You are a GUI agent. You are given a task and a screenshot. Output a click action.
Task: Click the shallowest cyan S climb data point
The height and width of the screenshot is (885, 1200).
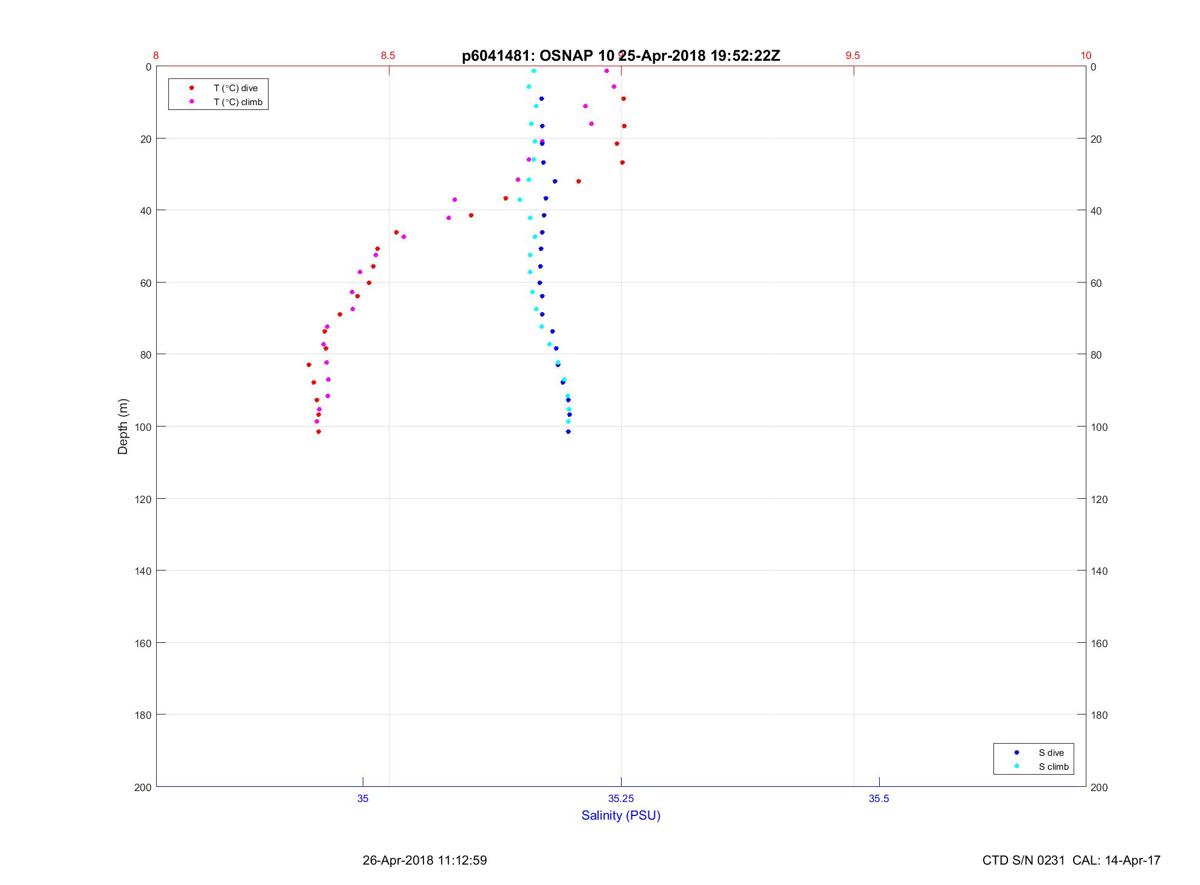pyautogui.click(x=533, y=71)
